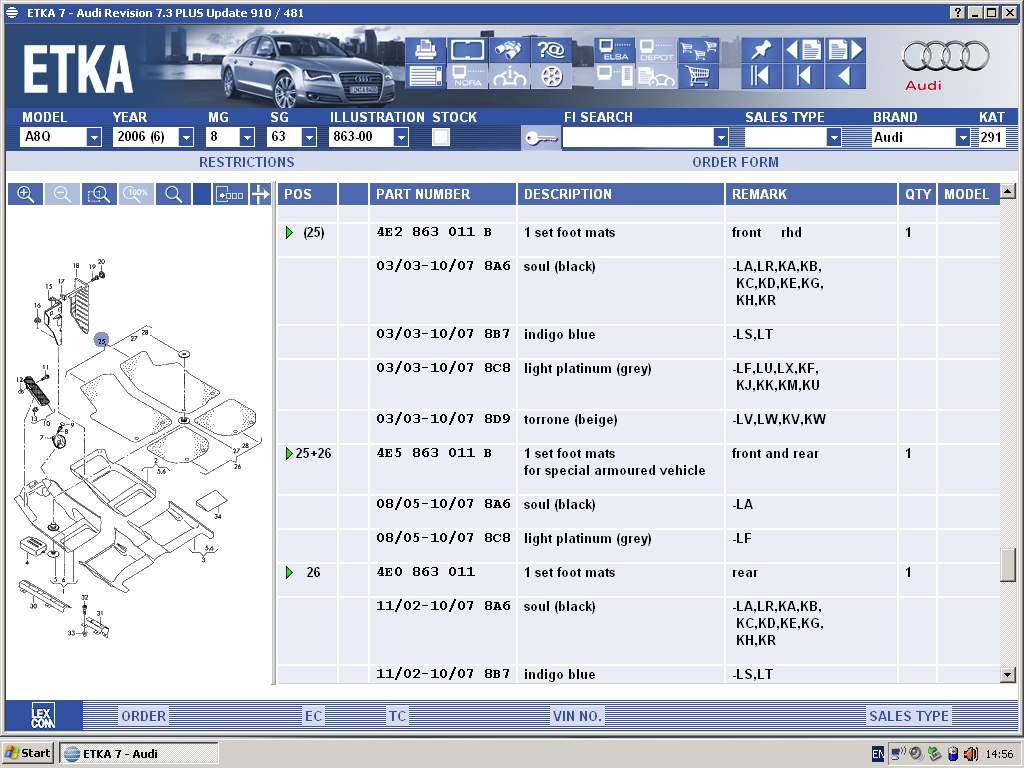Image resolution: width=1024 pixels, height=768 pixels.
Task: Click the plain magnifier icon
Action: tap(173, 194)
